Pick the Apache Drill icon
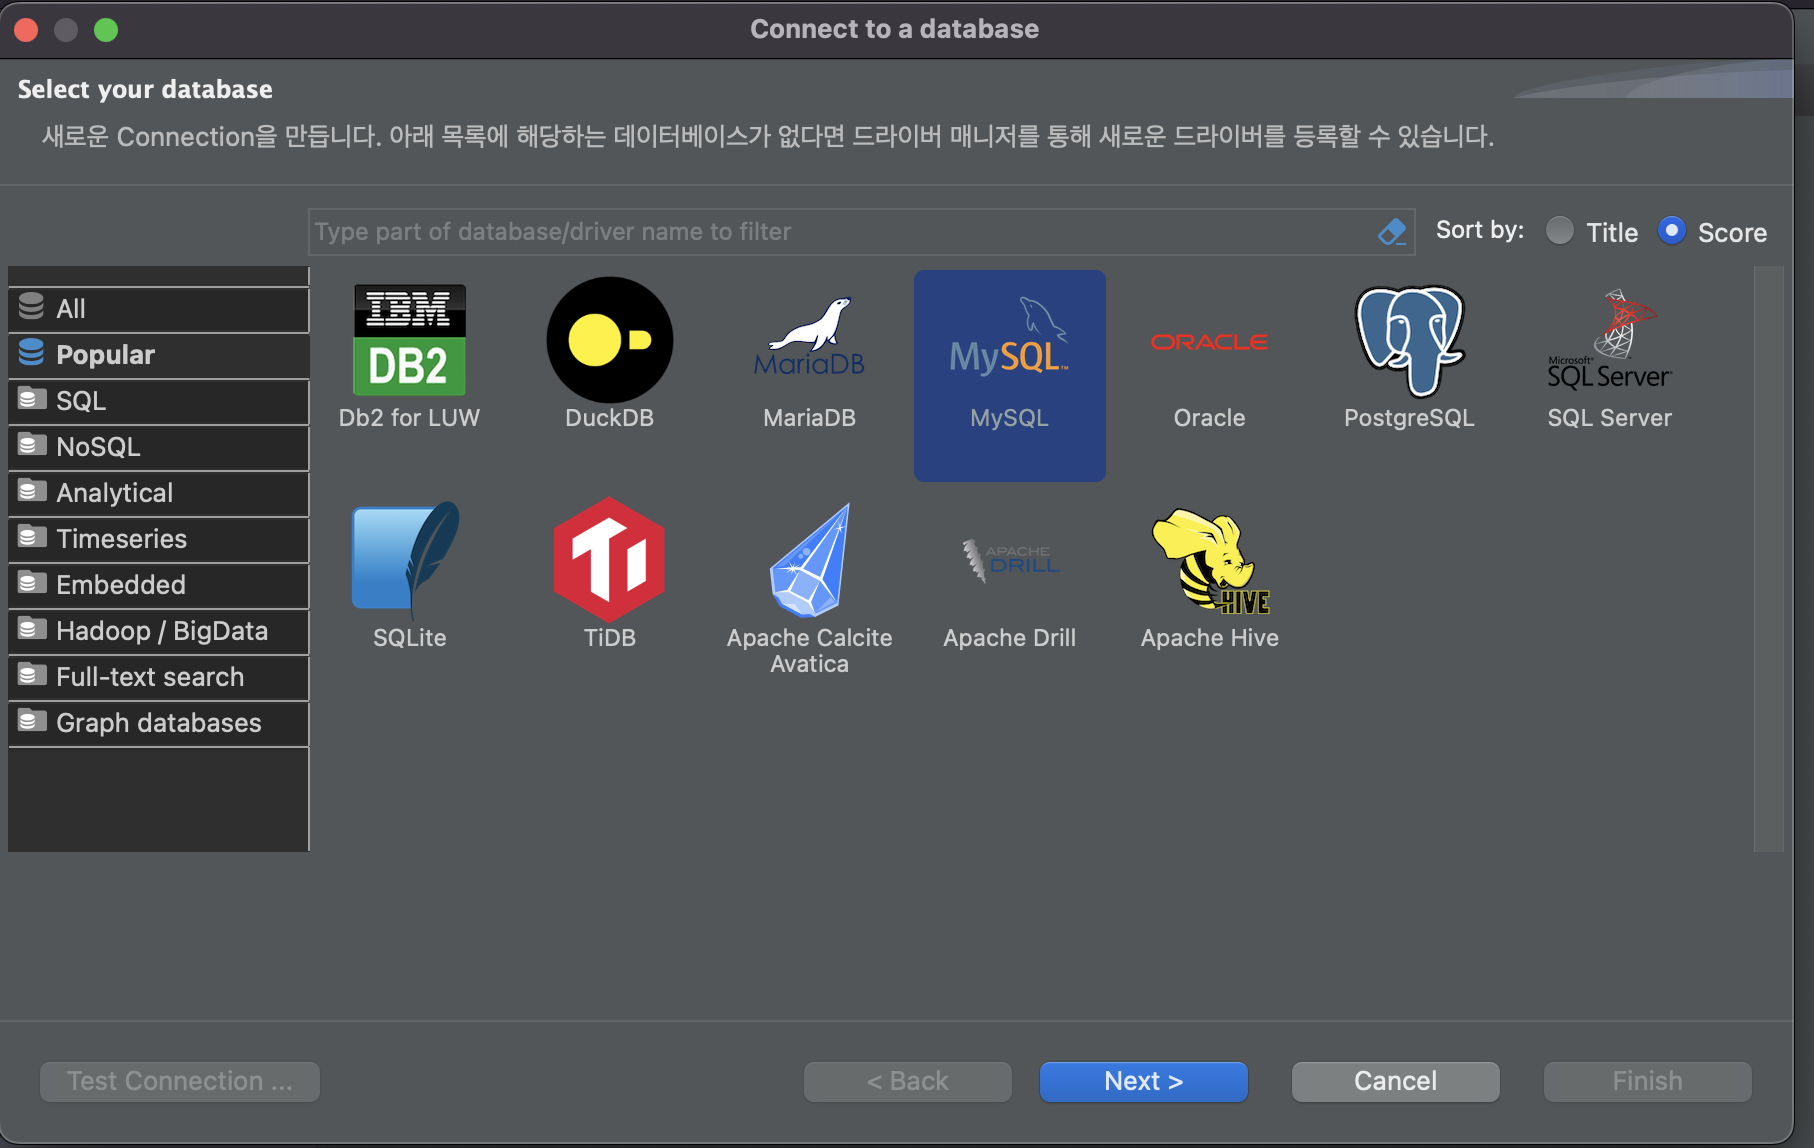The height and width of the screenshot is (1148, 1814). (x=1009, y=560)
